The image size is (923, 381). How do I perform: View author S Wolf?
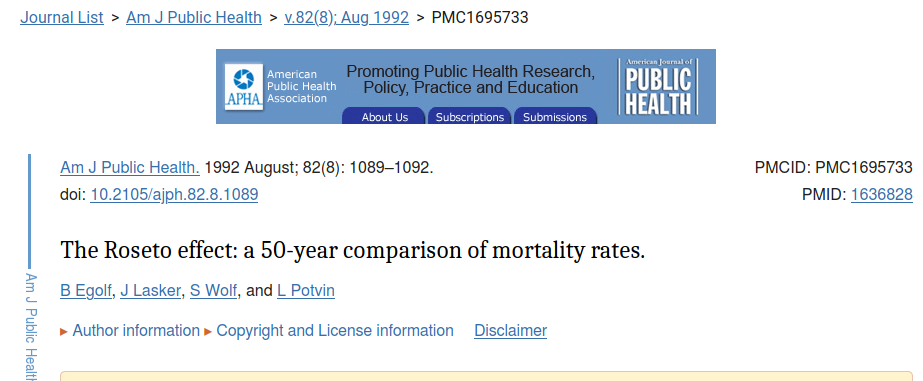click(214, 291)
